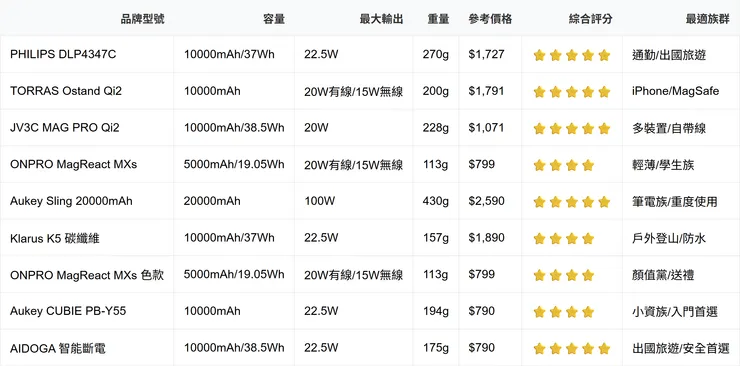This screenshot has height=366, width=740.
Task: Click the star rating in Aukey Sling row
Action: click(x=572, y=202)
